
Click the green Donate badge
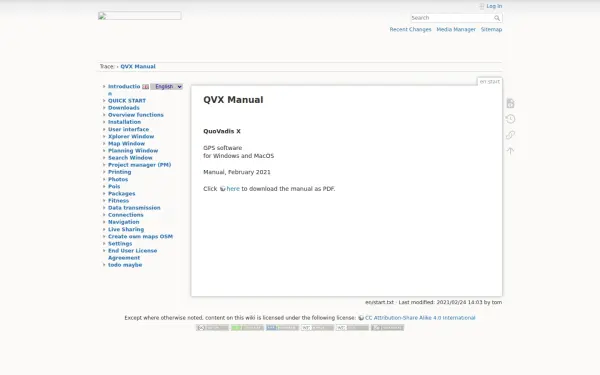247,328
